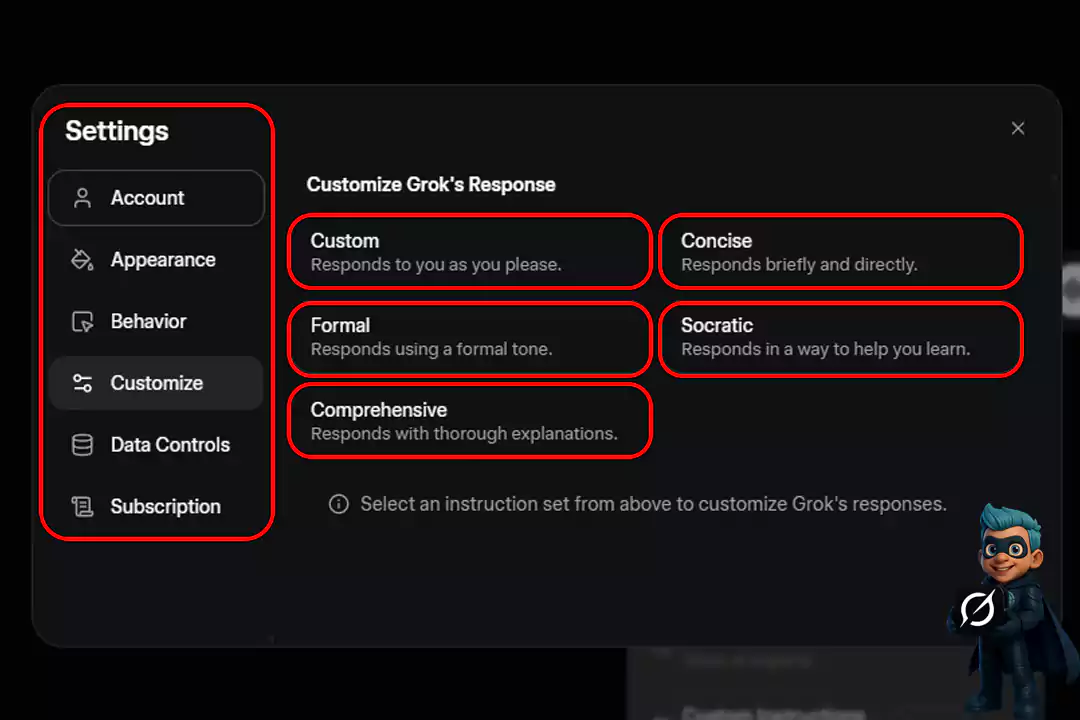Image resolution: width=1080 pixels, height=720 pixels.
Task: Select the Custom response style
Action: pyautogui.click(x=469, y=251)
